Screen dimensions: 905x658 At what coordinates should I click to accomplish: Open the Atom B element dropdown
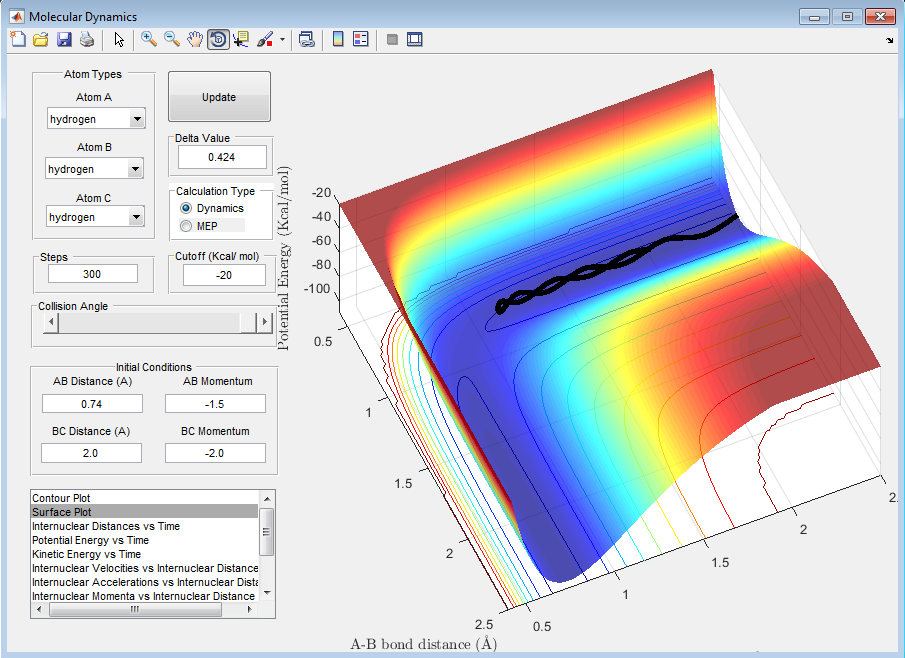tap(136, 169)
